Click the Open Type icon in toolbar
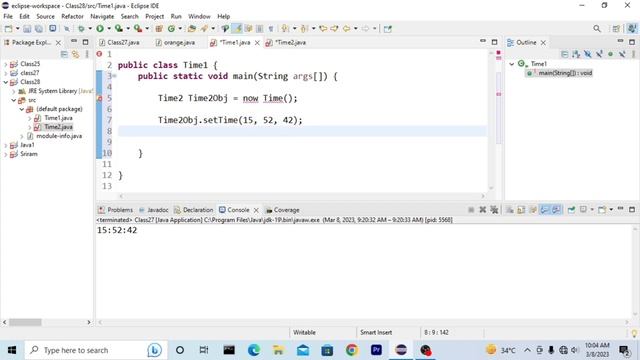Viewport: 640px width, 360px height. coord(192,29)
